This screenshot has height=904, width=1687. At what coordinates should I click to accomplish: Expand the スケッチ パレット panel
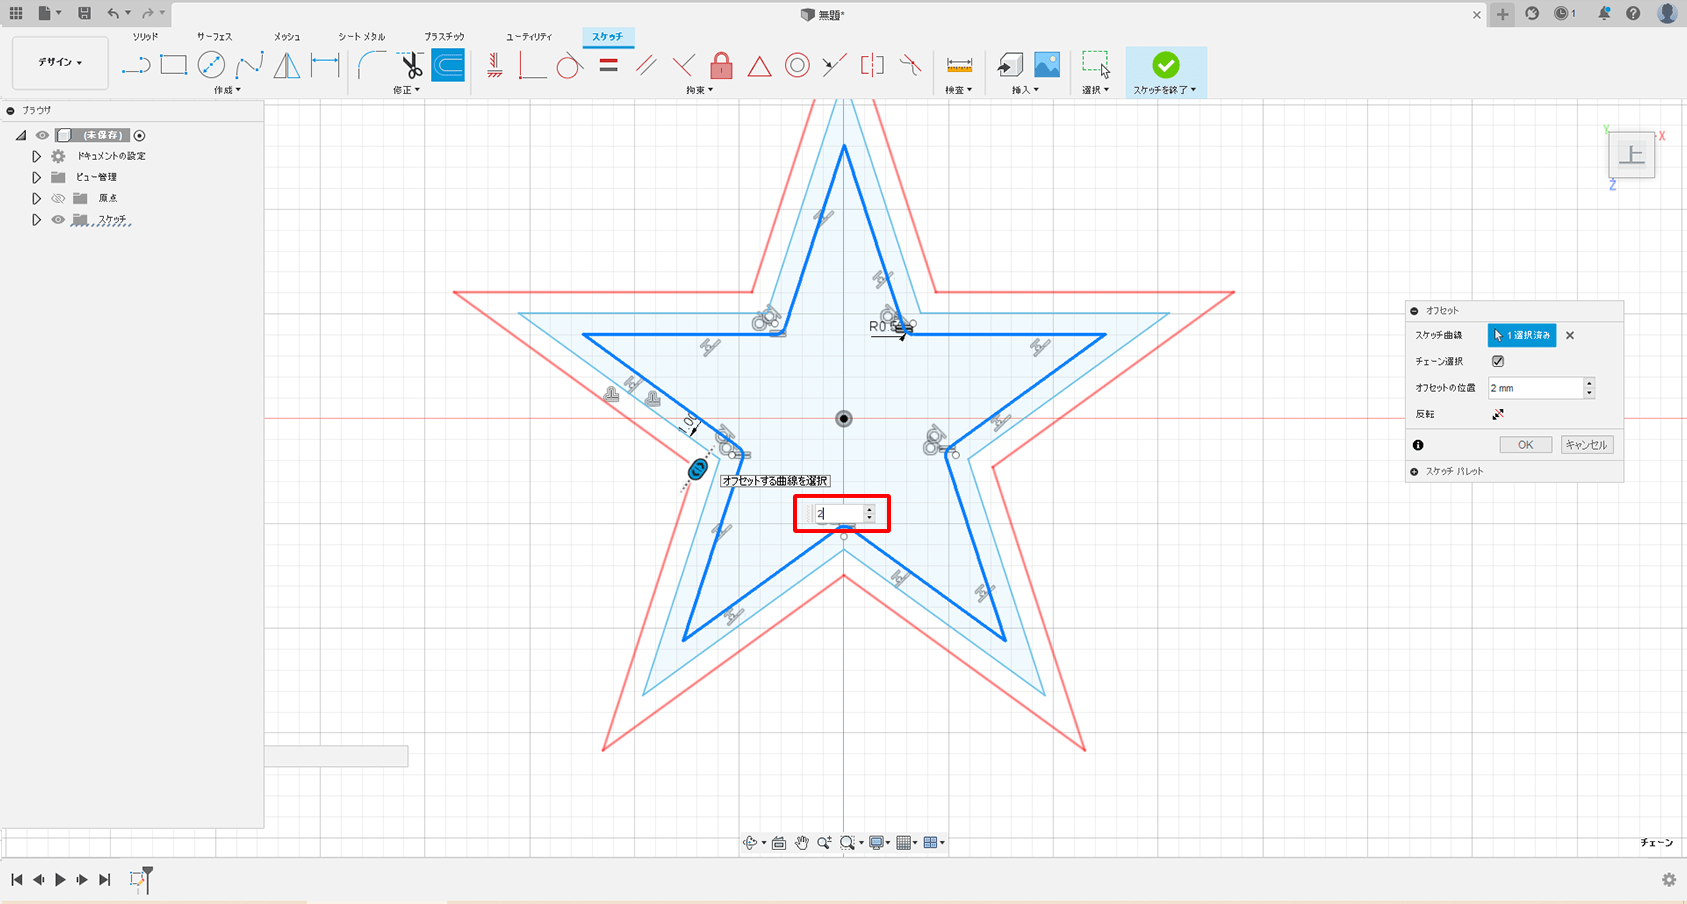click(1414, 471)
